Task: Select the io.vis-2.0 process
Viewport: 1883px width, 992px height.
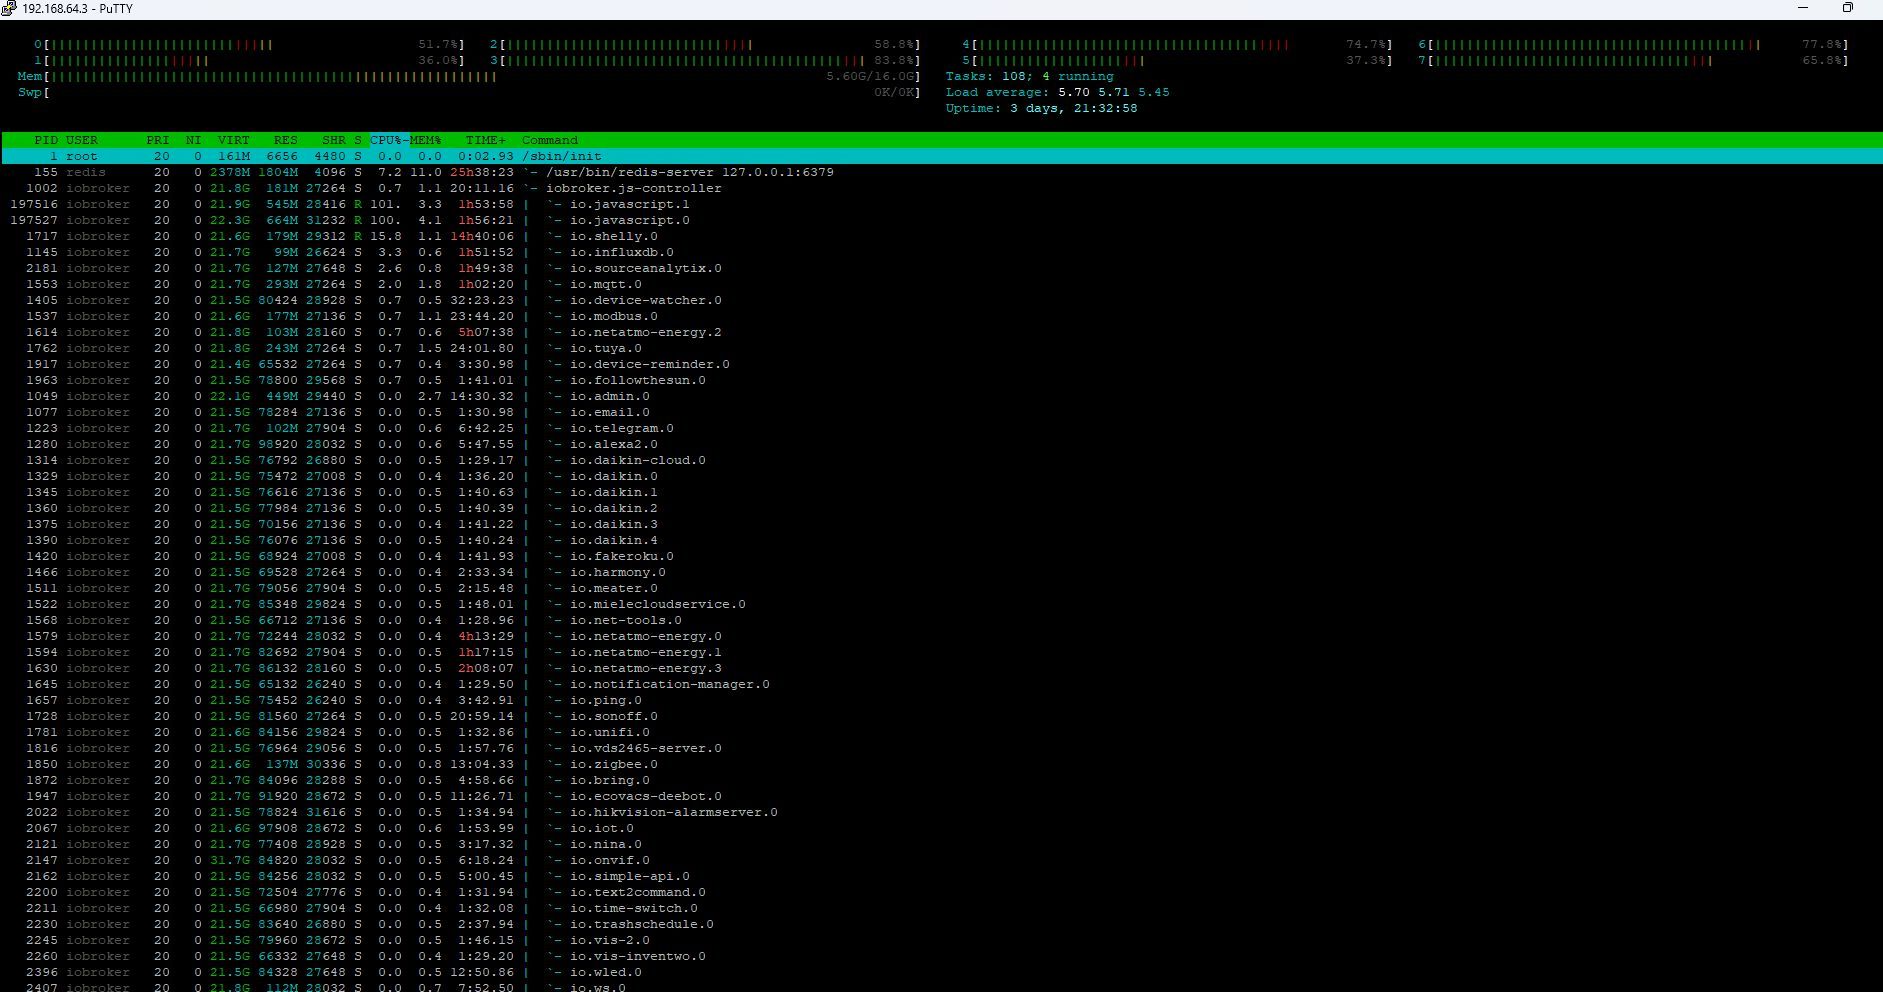Action: pyautogui.click(x=941, y=940)
